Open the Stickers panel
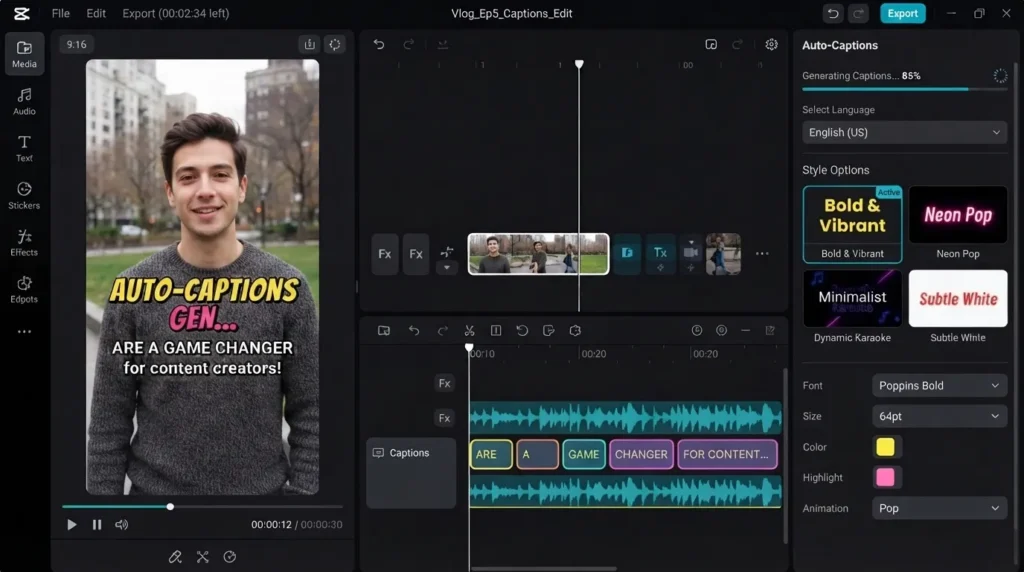Image resolution: width=1024 pixels, height=572 pixels. [x=24, y=195]
